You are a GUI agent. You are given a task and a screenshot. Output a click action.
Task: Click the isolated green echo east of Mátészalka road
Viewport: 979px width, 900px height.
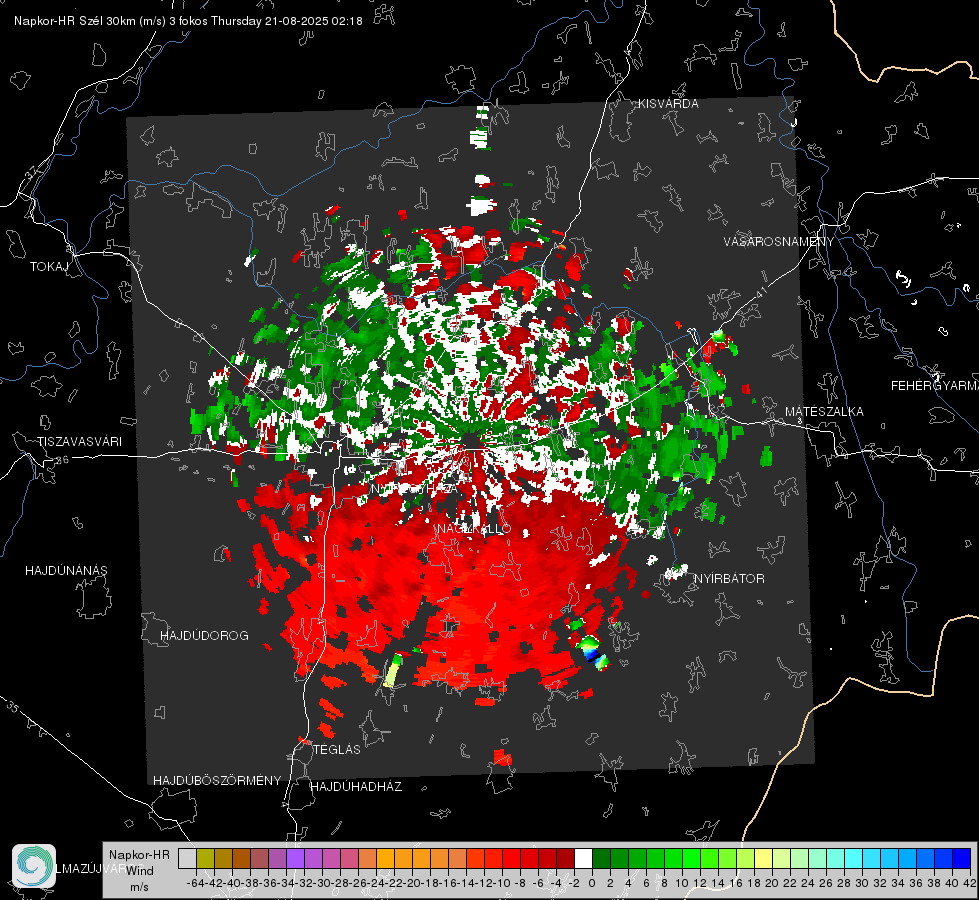[767, 457]
